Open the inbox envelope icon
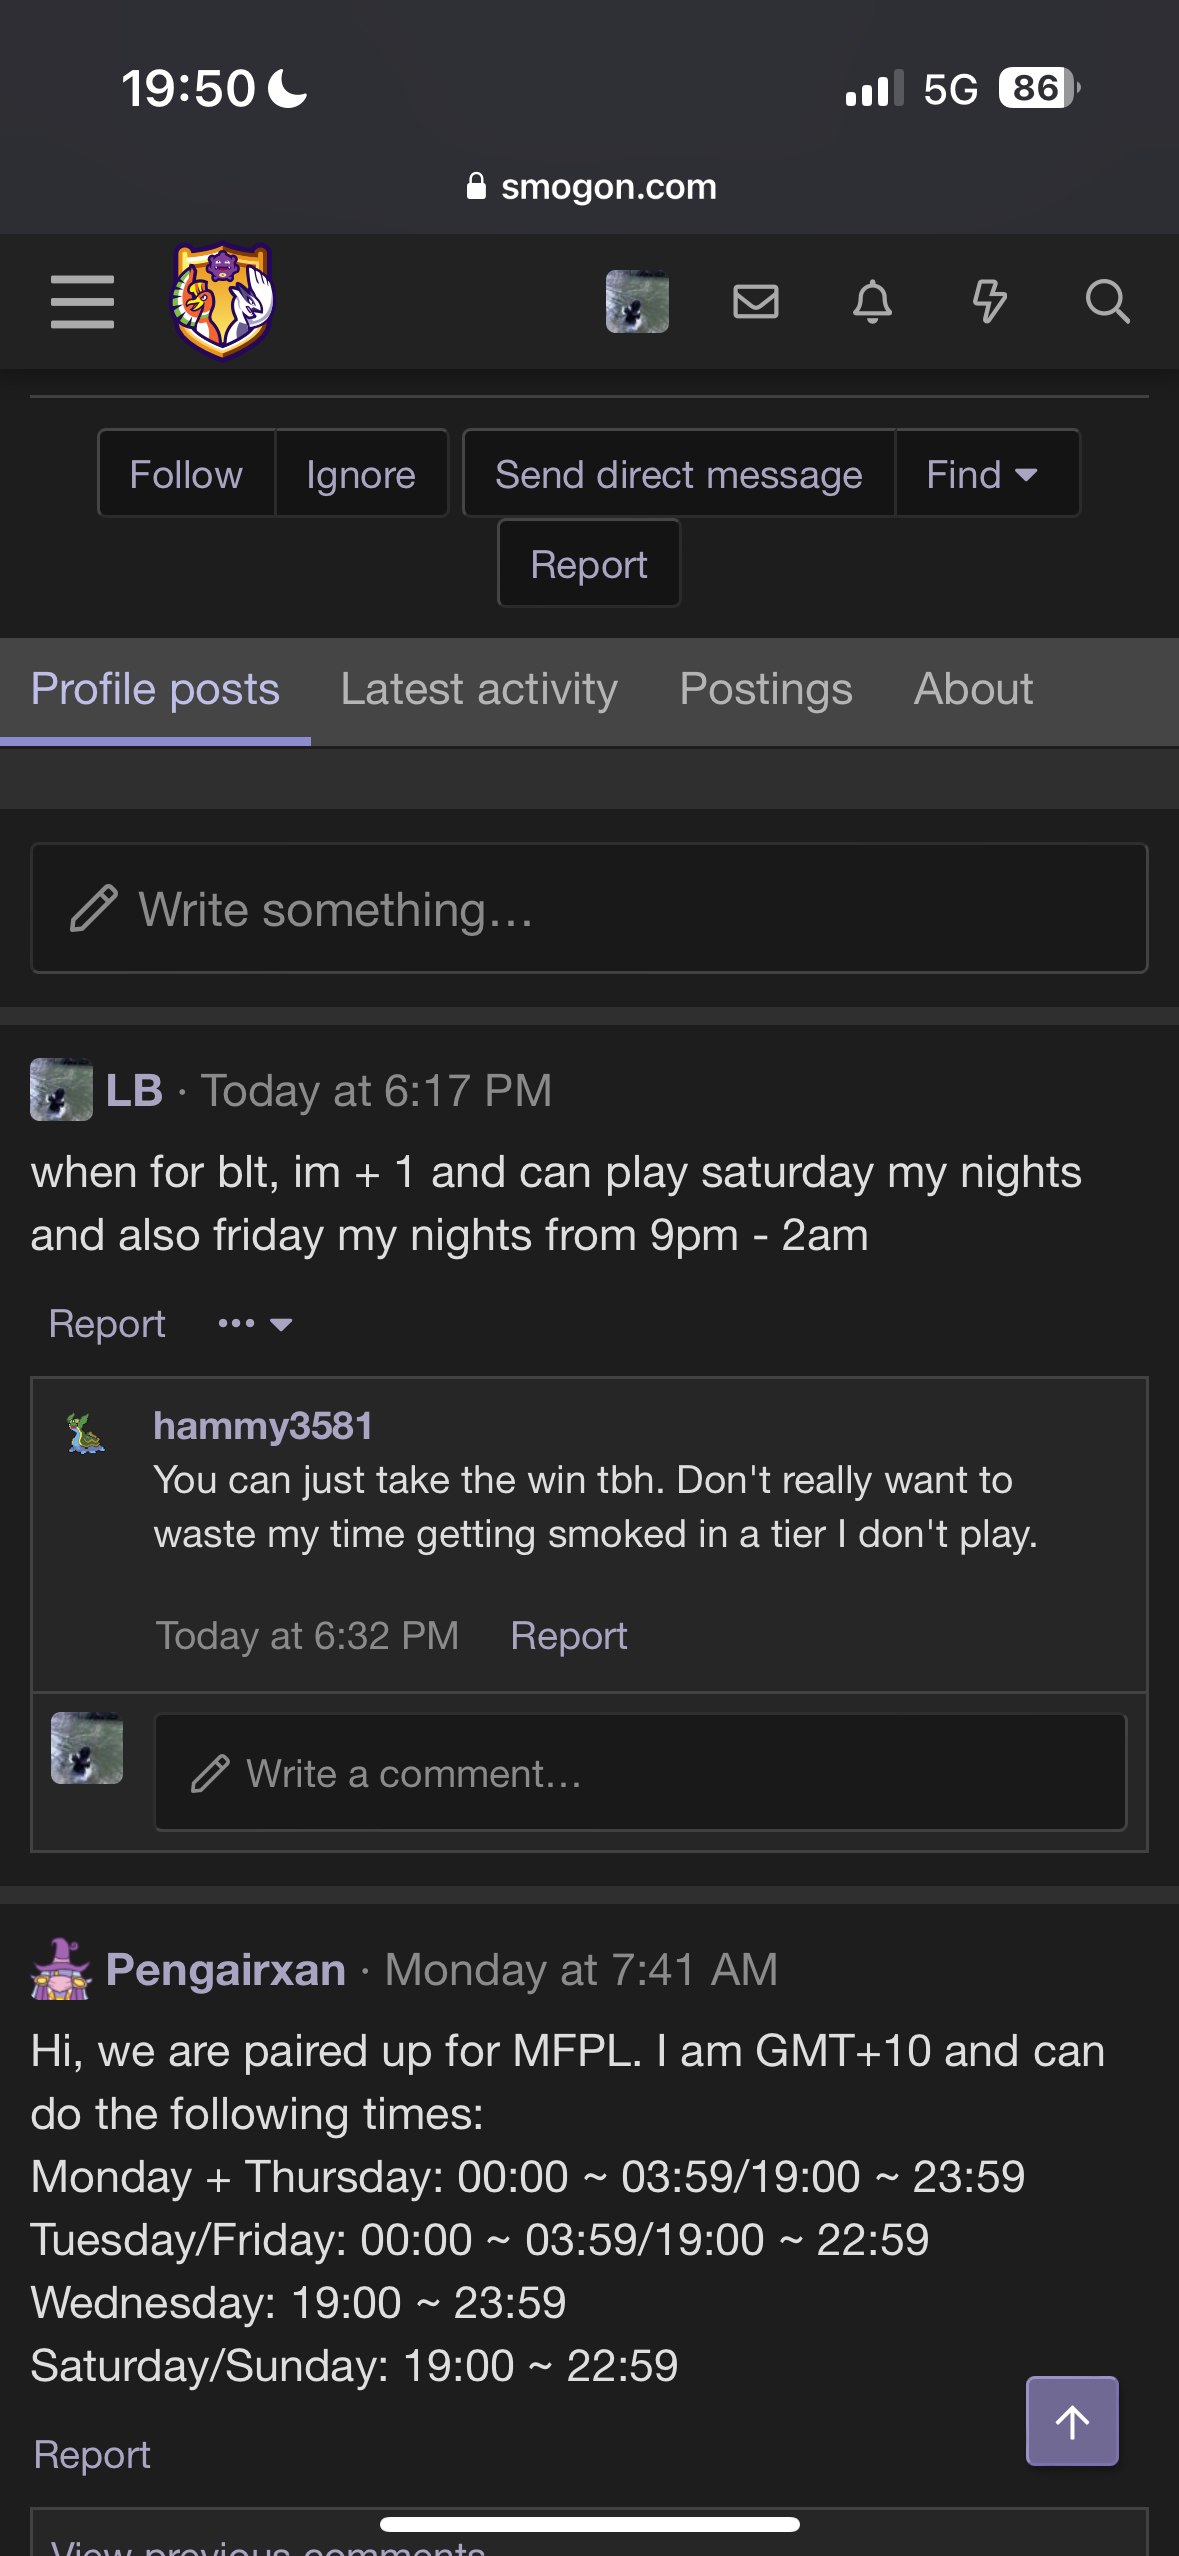The height and width of the screenshot is (2556, 1179). pos(755,301)
